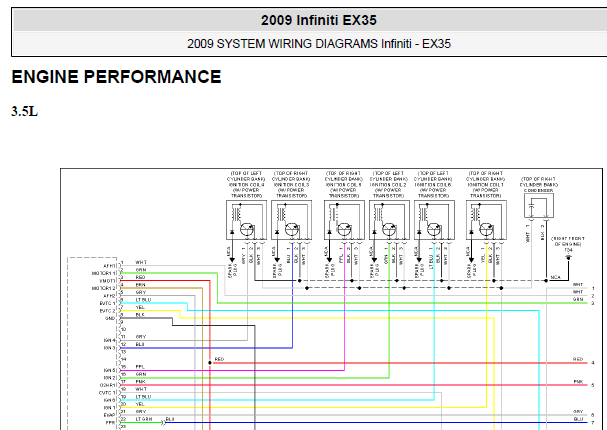Click the 'FPR' pin label
The image size is (607, 430).
(110, 423)
